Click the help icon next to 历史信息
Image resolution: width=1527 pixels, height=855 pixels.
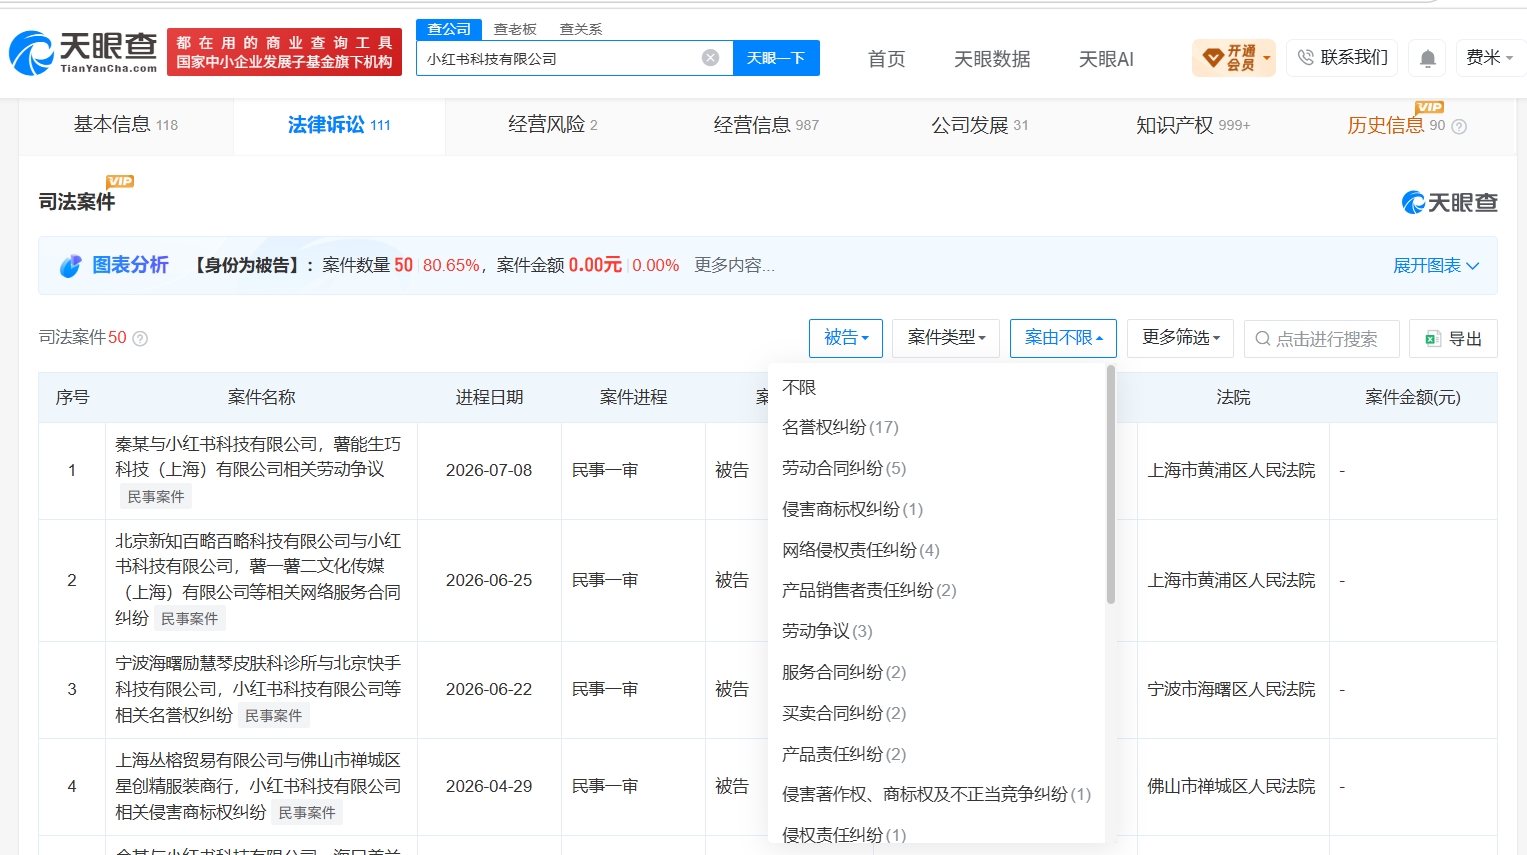click(x=1459, y=126)
